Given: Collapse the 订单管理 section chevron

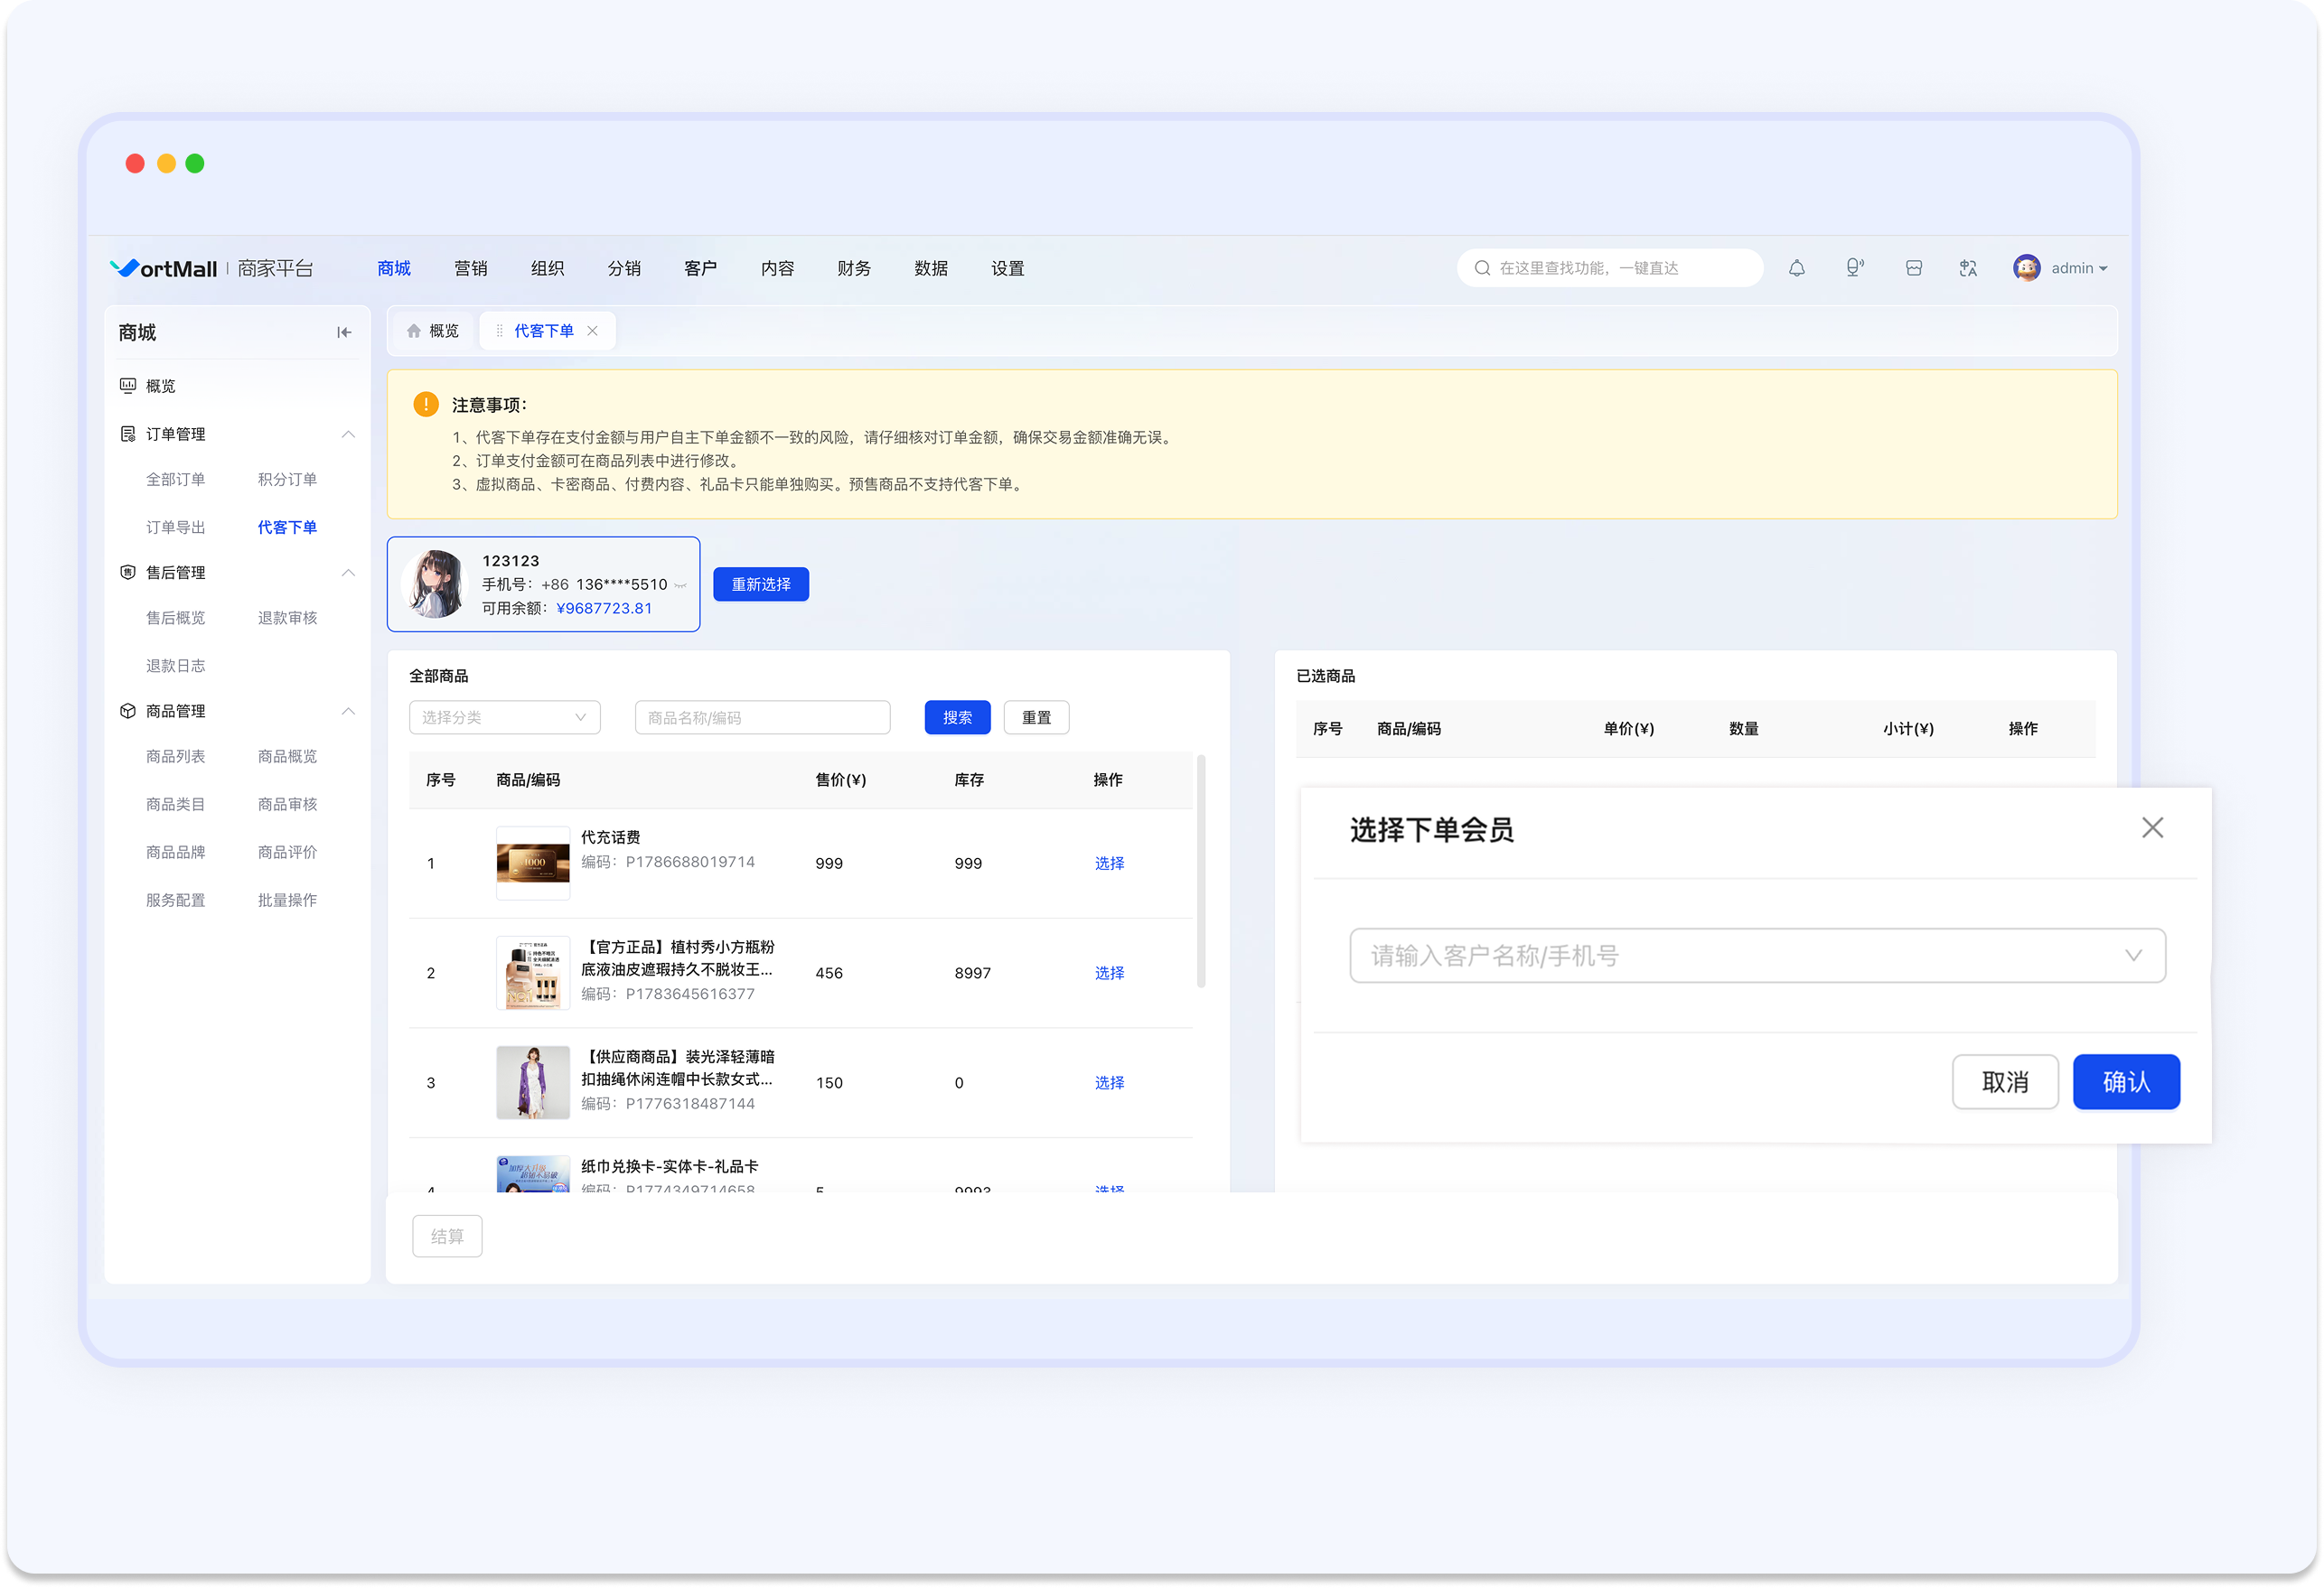Looking at the screenshot, I should 348,433.
